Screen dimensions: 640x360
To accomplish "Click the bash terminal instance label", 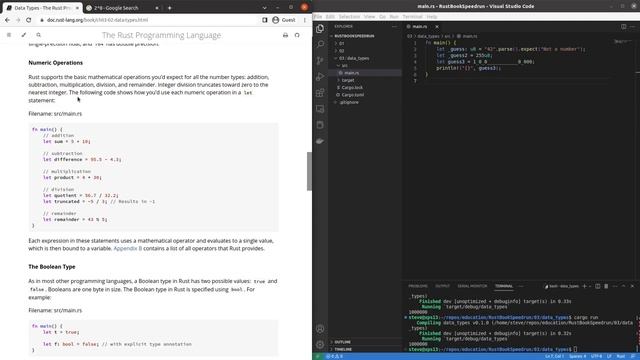I will tap(562, 286).
